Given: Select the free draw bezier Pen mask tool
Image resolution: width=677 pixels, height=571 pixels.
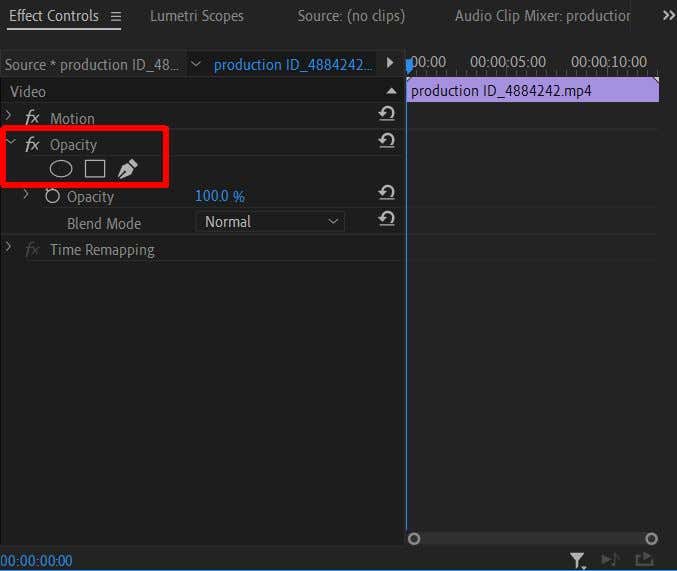Looking at the screenshot, I should click(x=127, y=169).
